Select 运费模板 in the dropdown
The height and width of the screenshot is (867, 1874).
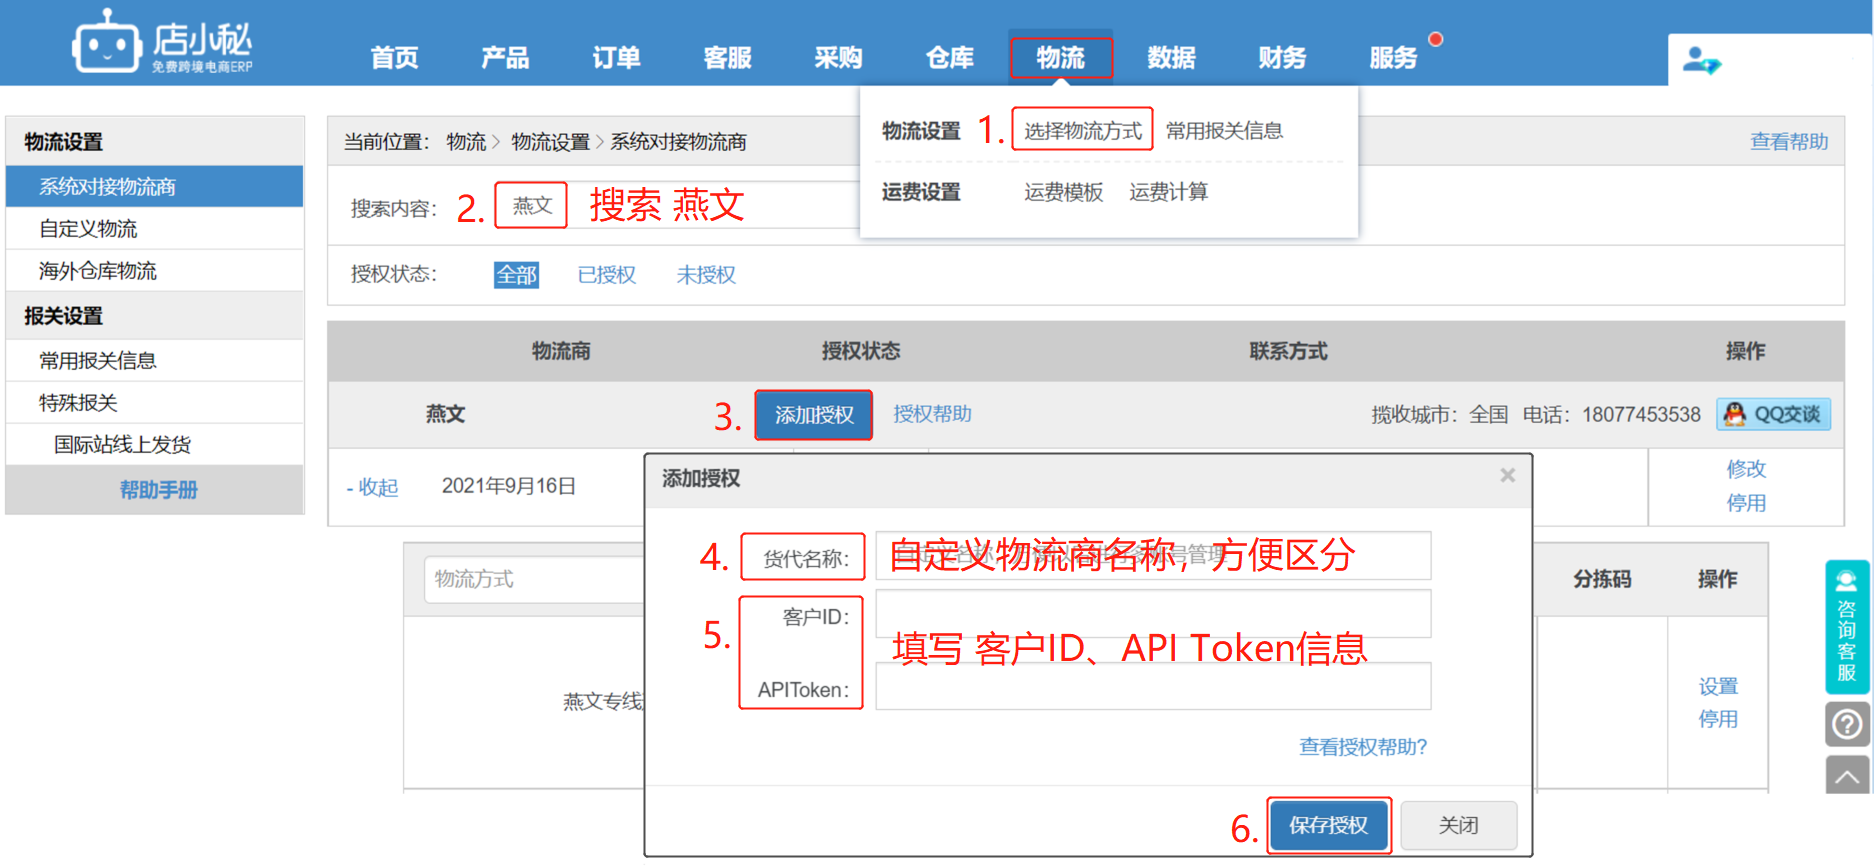[1064, 192]
